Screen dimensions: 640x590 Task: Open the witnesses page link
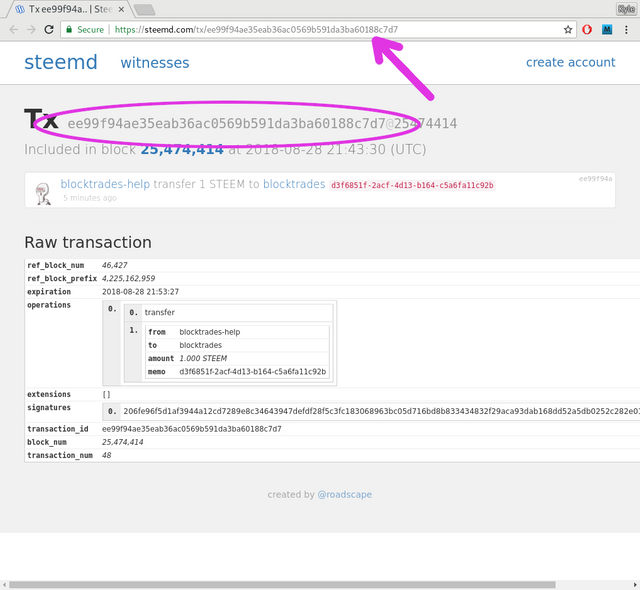(x=155, y=63)
